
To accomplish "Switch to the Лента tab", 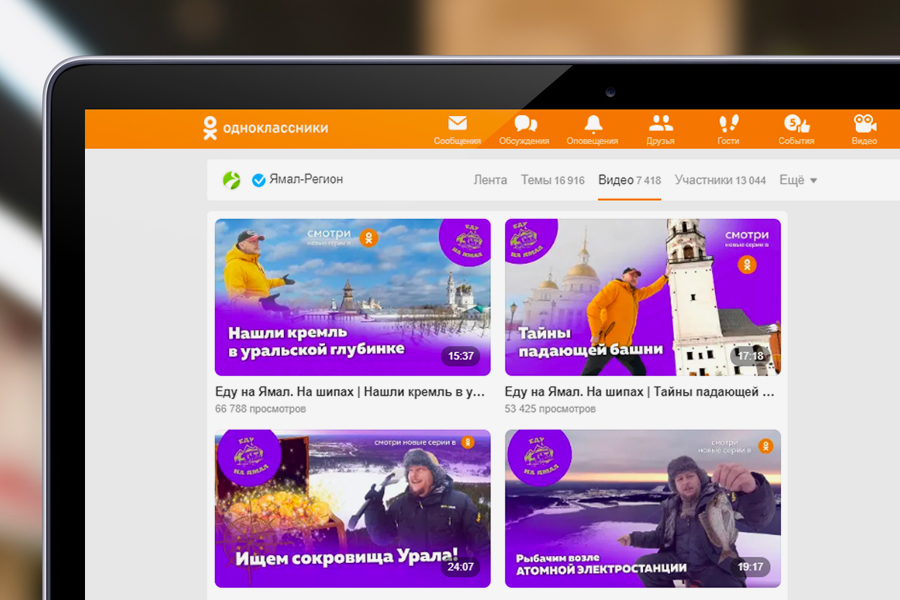I will point(490,180).
